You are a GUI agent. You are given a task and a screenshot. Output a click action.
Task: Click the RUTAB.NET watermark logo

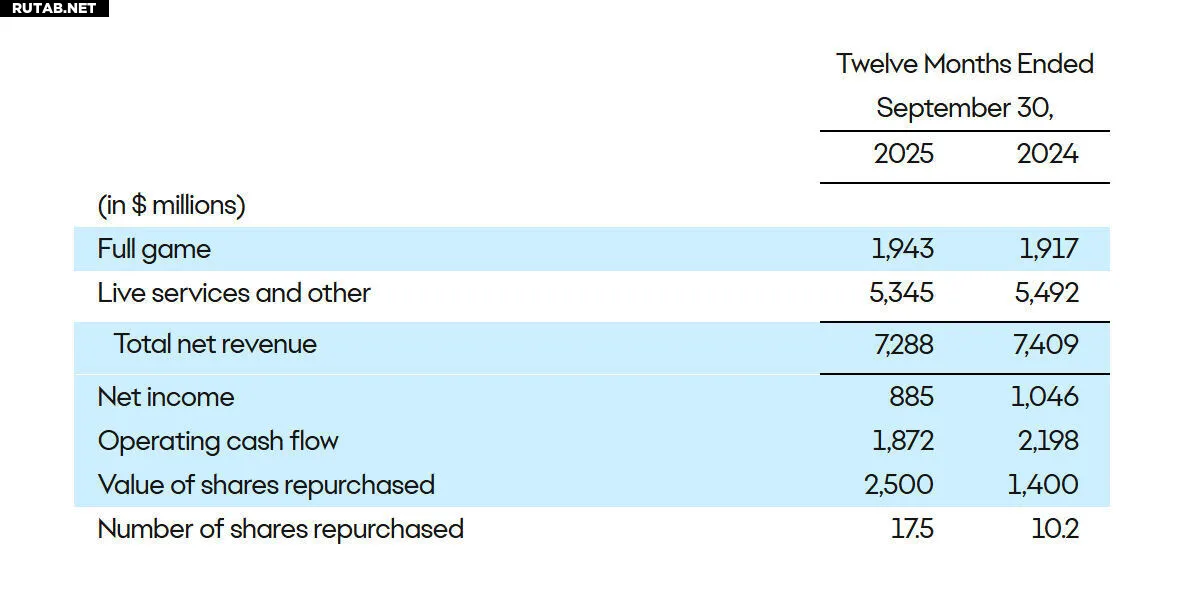tap(54, 8)
